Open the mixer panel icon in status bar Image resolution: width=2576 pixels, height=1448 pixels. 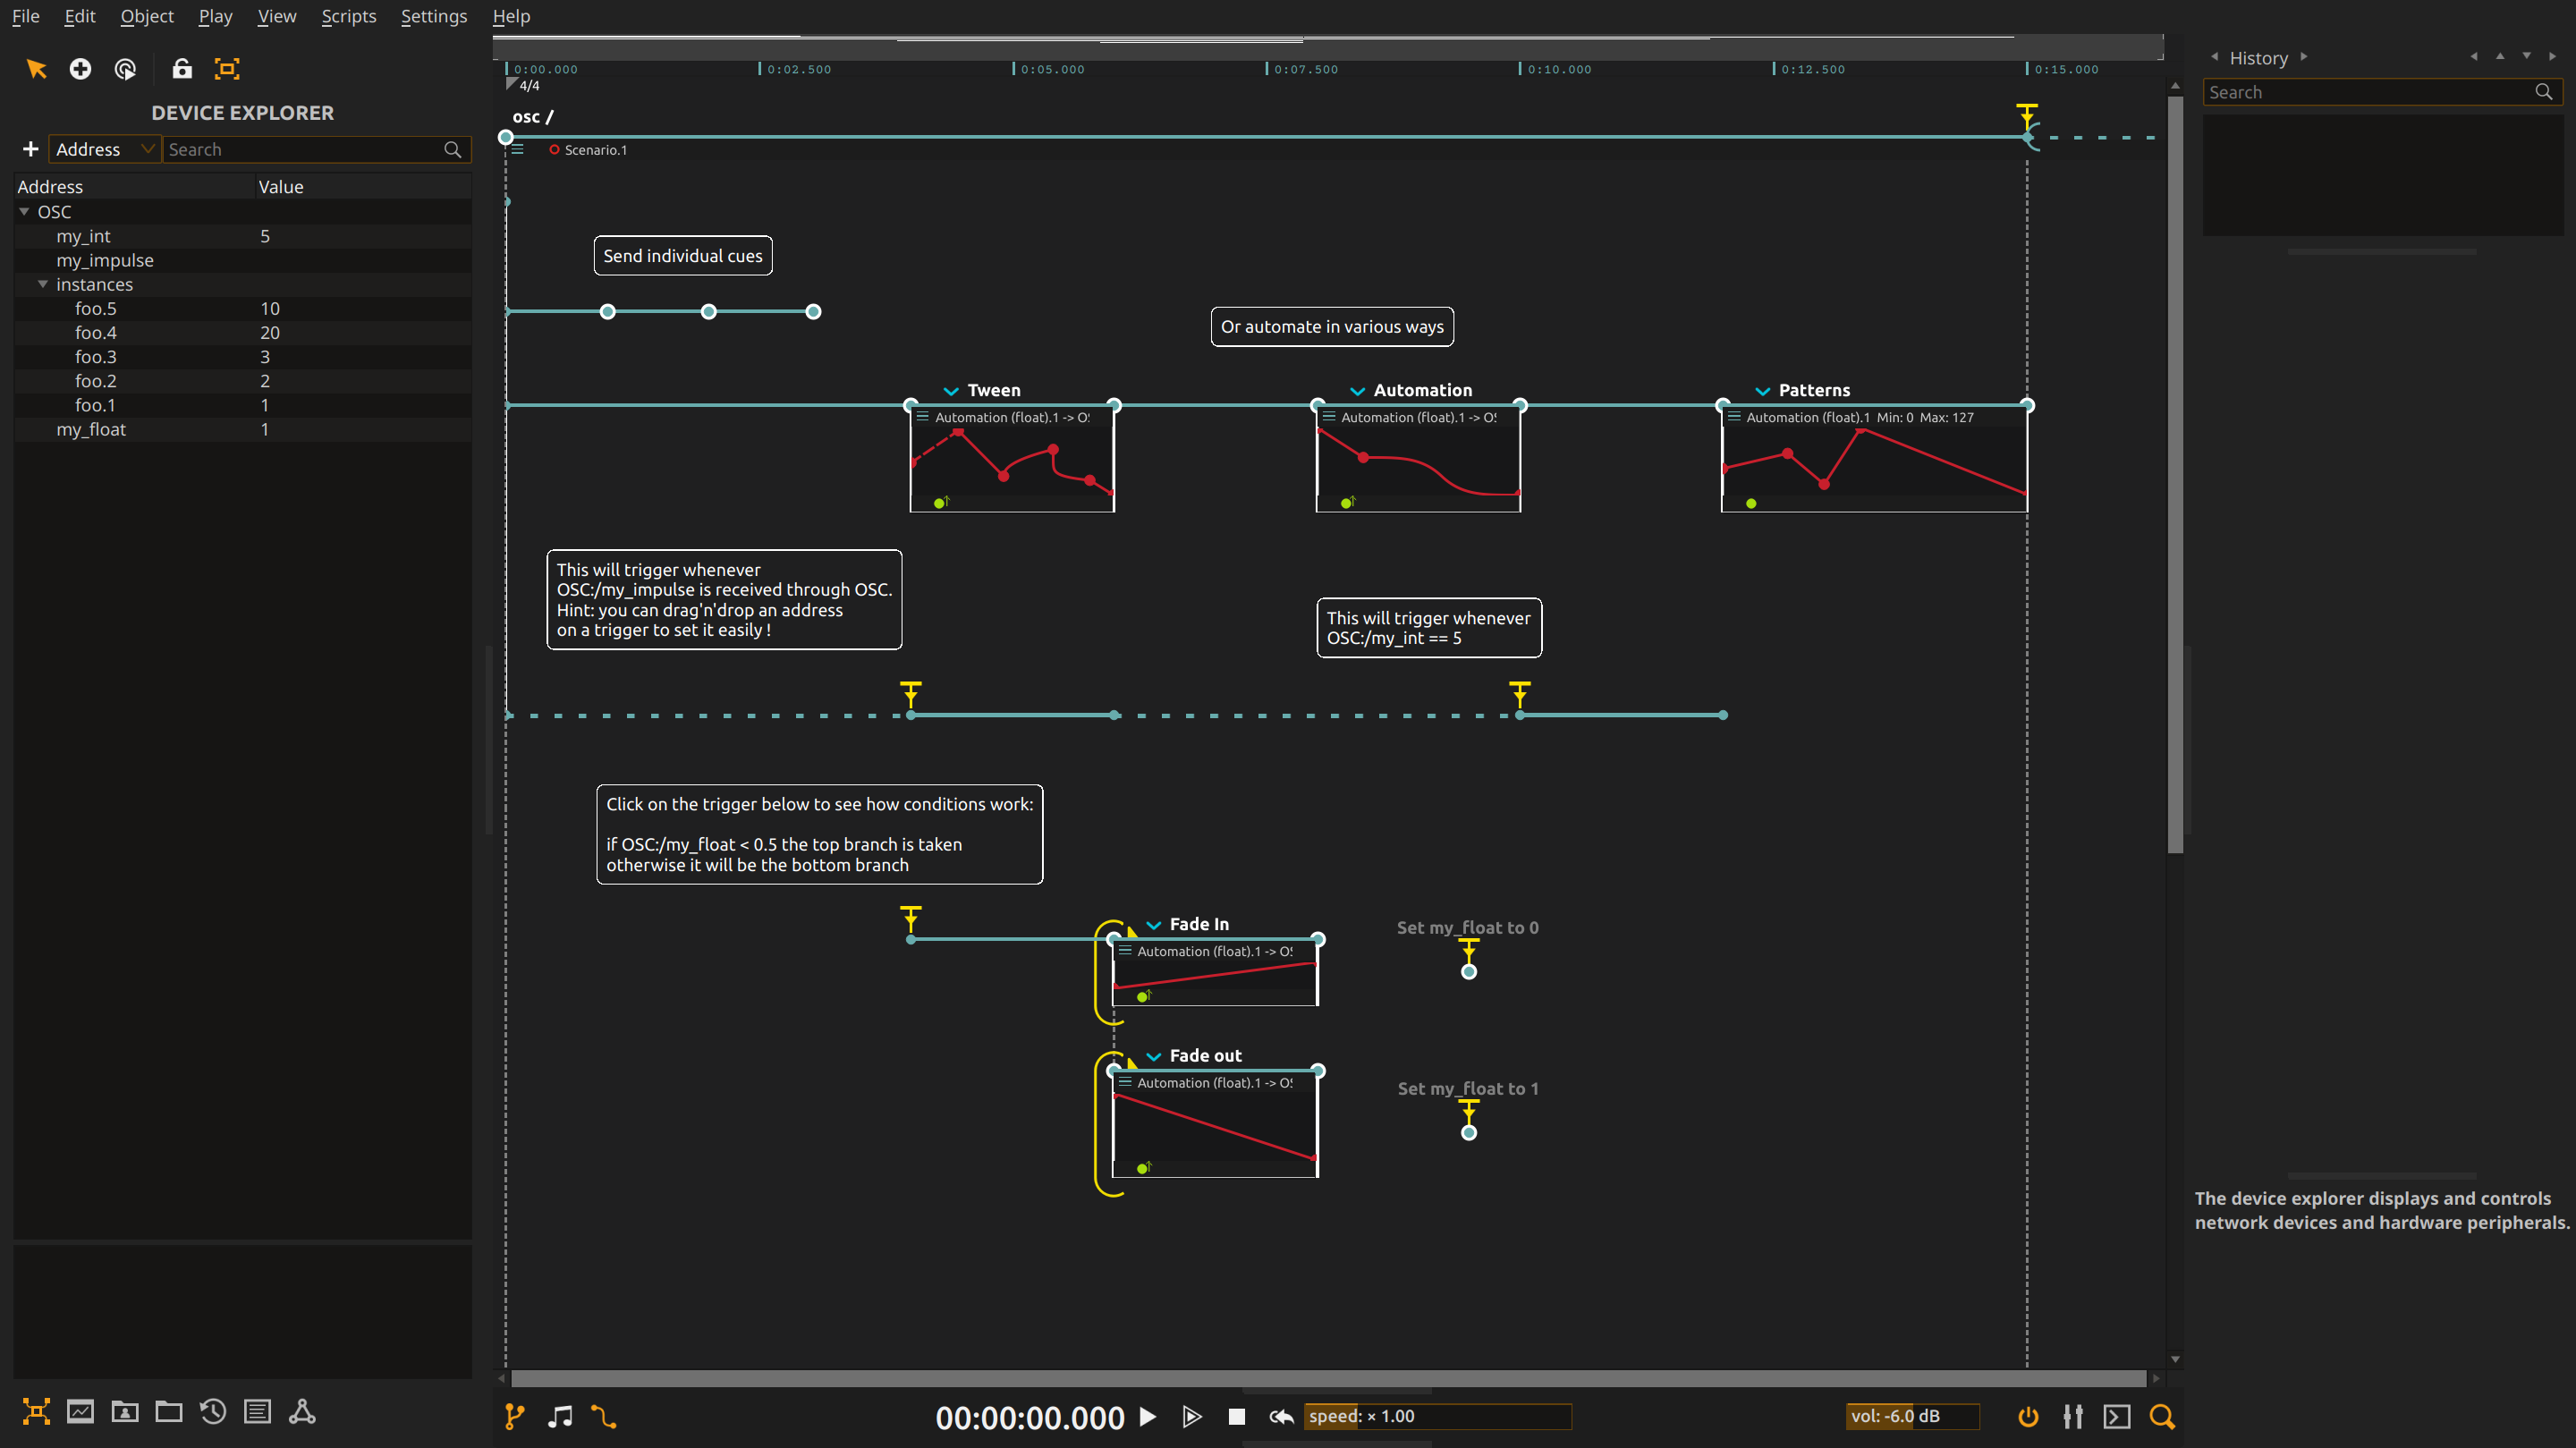2073,1416
